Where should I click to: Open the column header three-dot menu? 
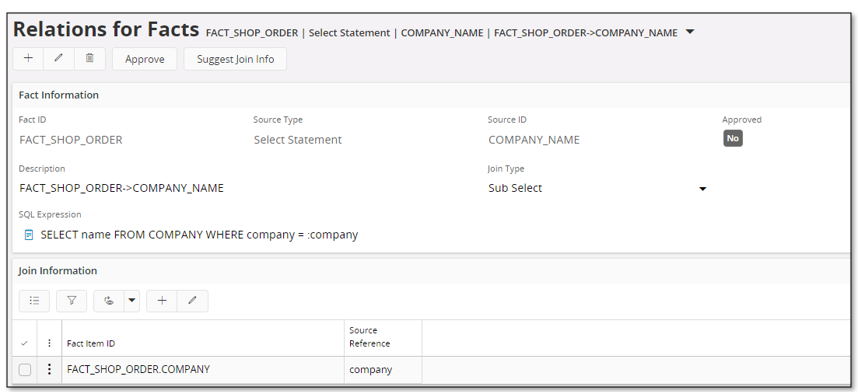pyautogui.click(x=49, y=343)
